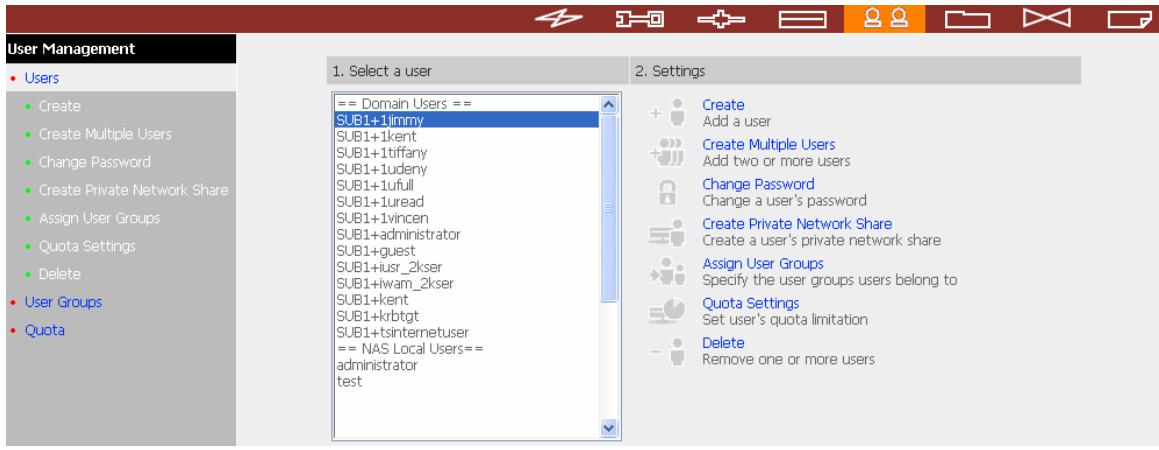Open the note-shaped logs icon in top bar
The width and height of the screenshot is (1159, 450).
click(x=1130, y=19)
